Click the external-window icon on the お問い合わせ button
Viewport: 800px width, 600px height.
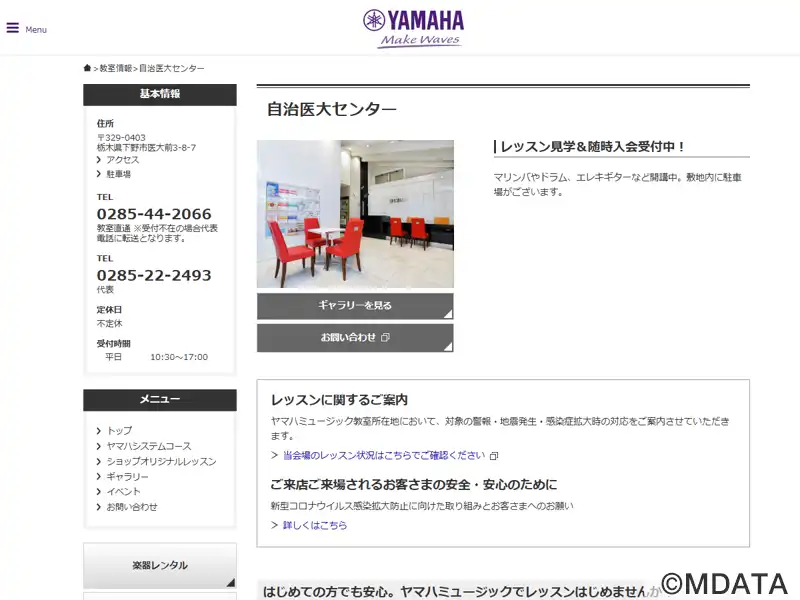pyautogui.click(x=385, y=337)
